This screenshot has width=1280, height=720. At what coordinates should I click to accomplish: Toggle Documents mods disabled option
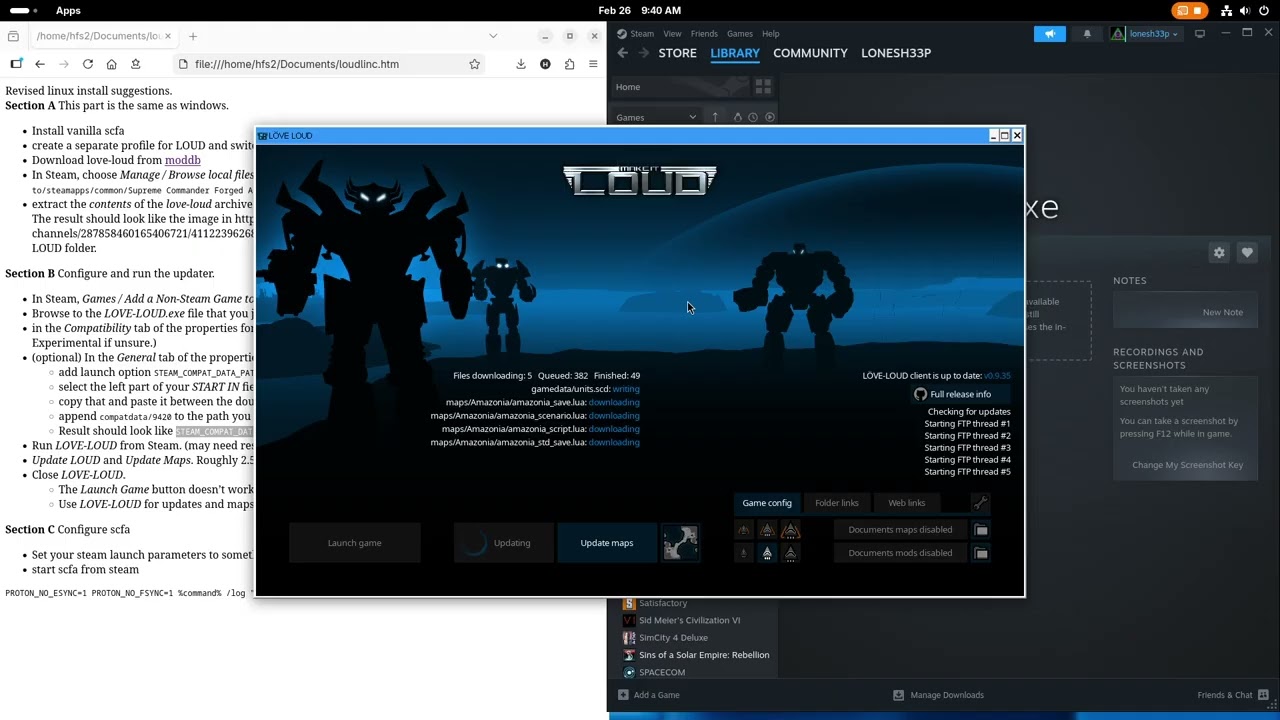900,553
